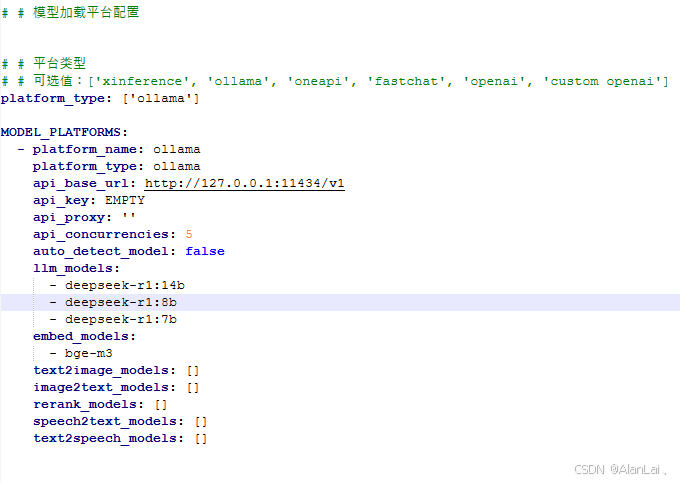Click the speech2text_models empty list line
Screen dimensions: 680x483
coord(120,421)
